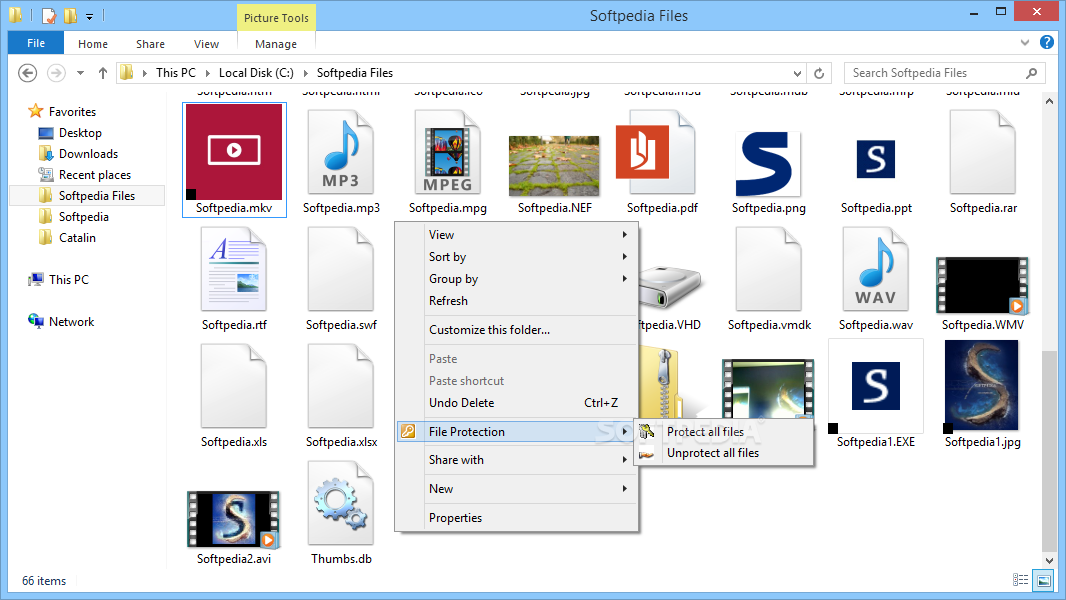Select the Softpedia.NEF photo thumbnail

coord(554,165)
